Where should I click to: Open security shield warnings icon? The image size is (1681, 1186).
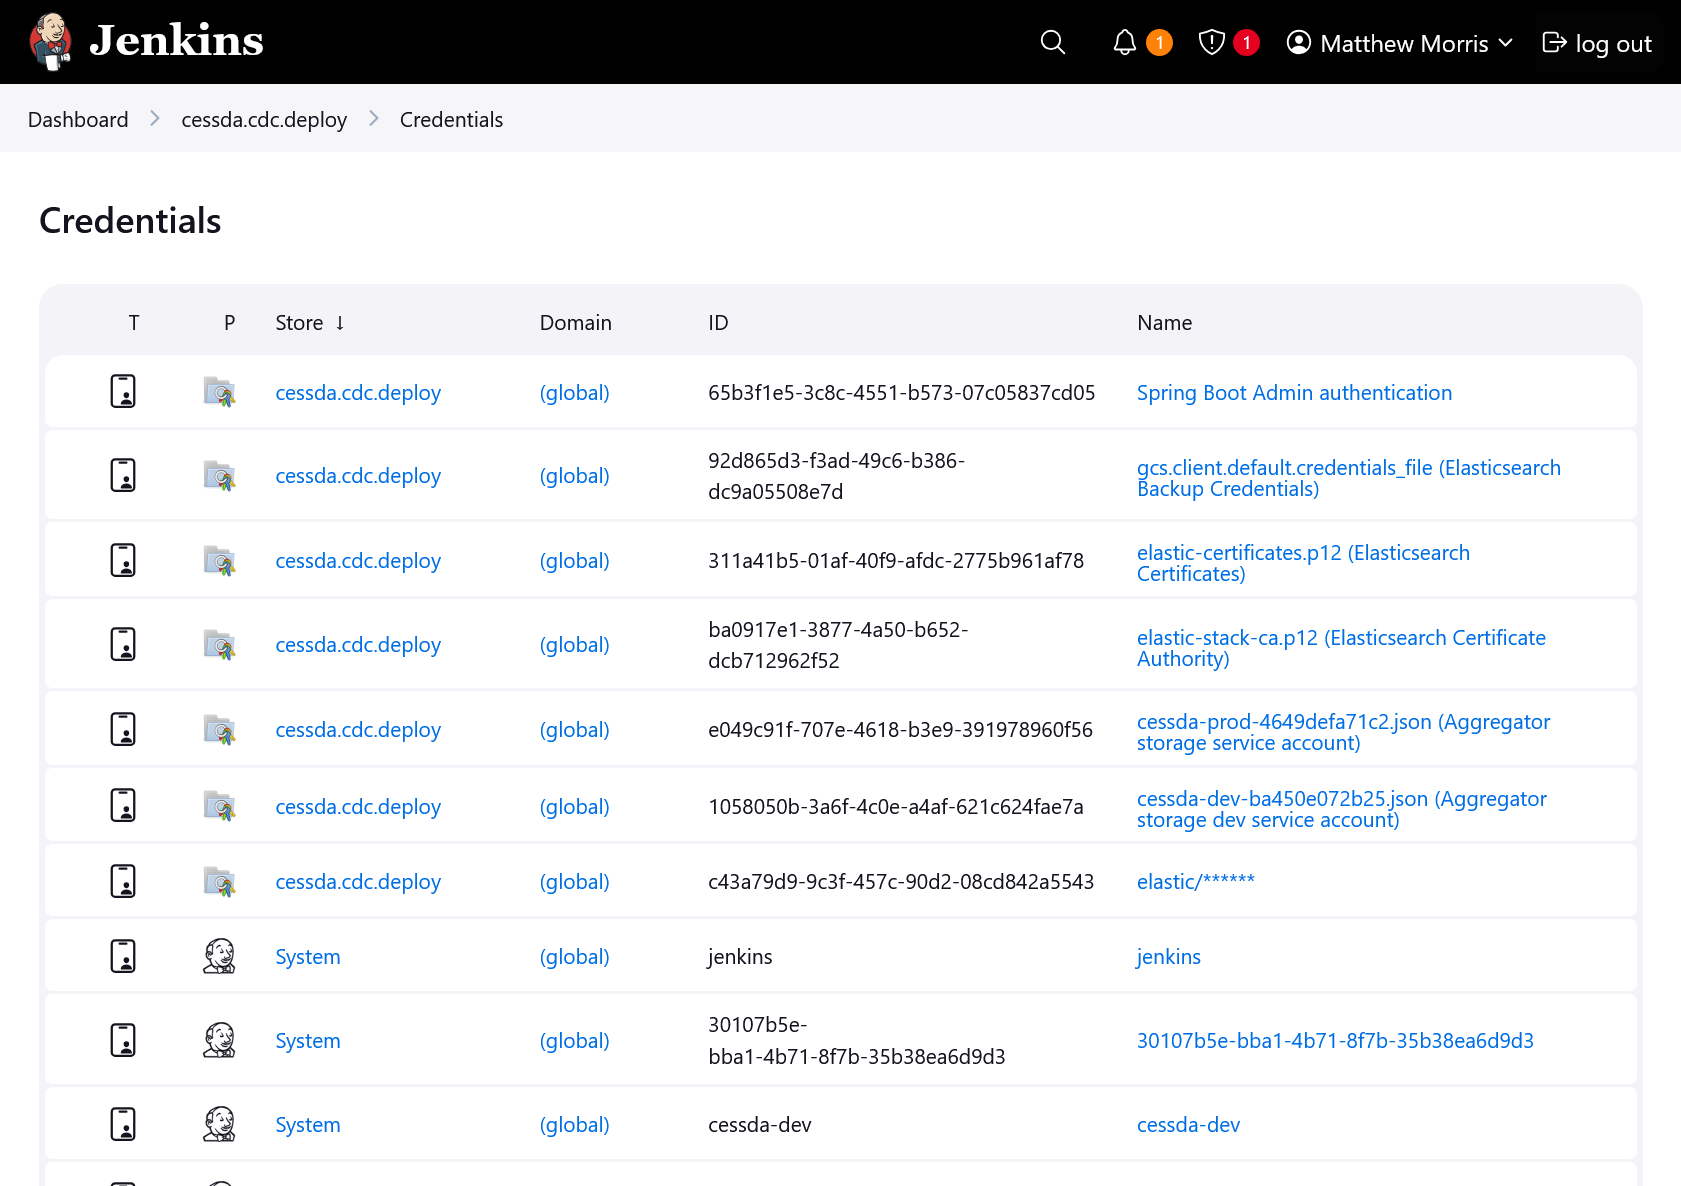(x=1211, y=42)
